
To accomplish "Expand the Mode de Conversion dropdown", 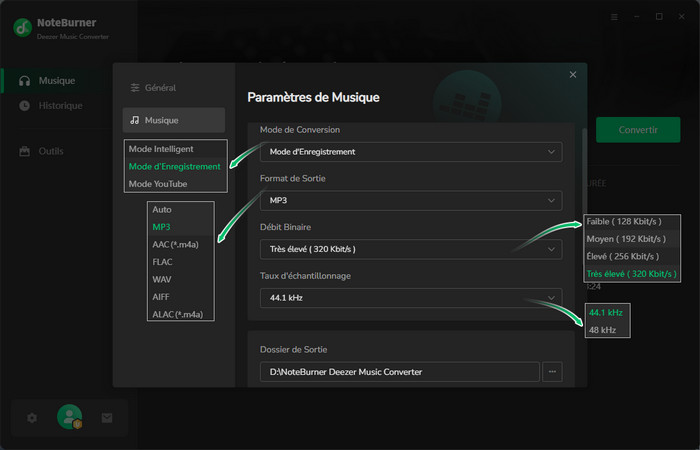I will [x=411, y=152].
